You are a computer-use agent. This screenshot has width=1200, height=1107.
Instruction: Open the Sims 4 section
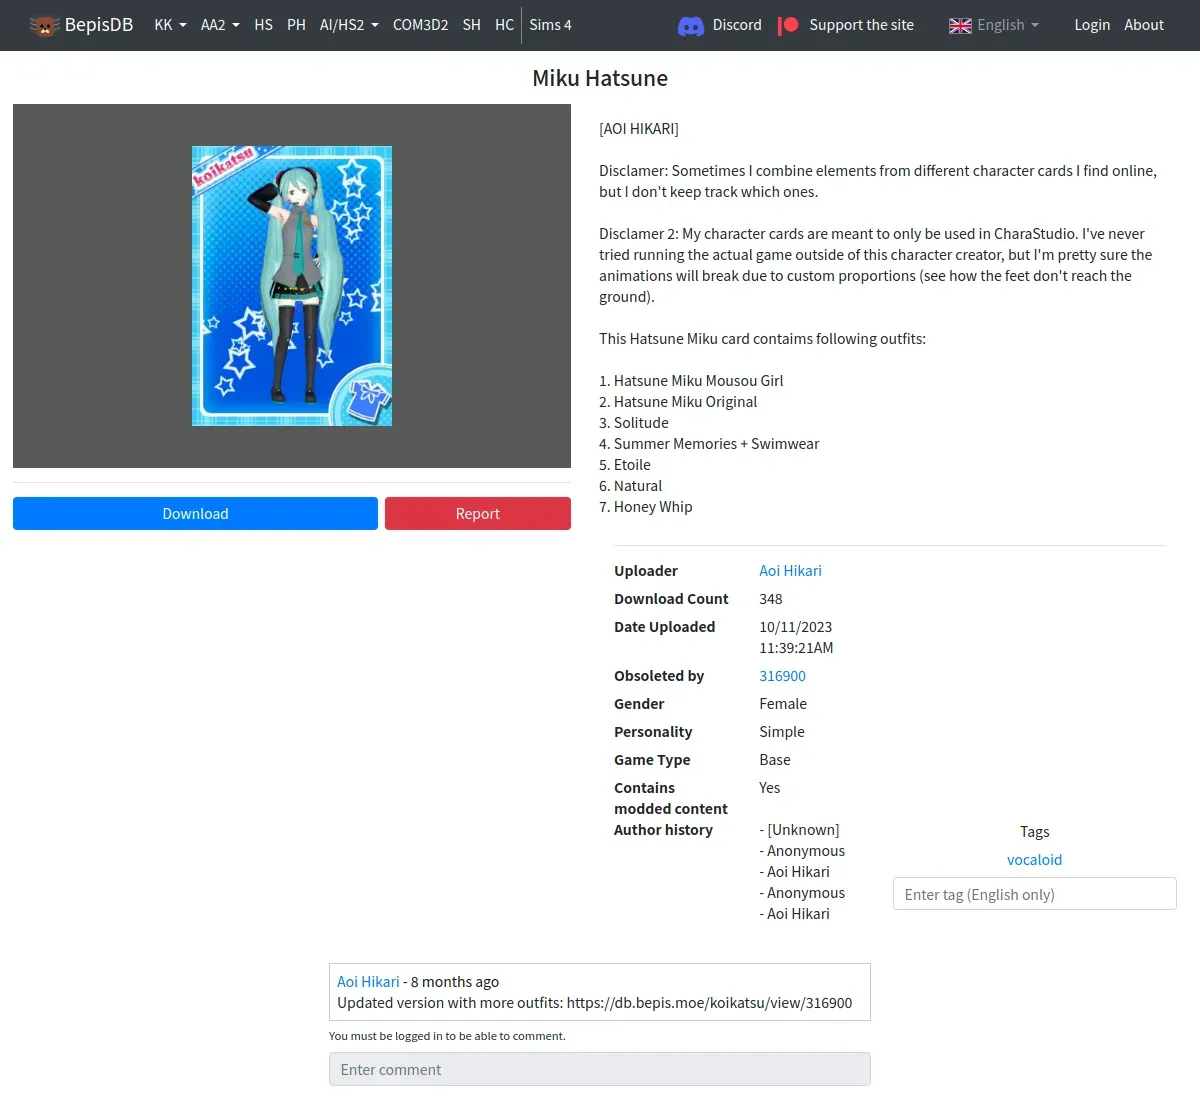pos(550,25)
